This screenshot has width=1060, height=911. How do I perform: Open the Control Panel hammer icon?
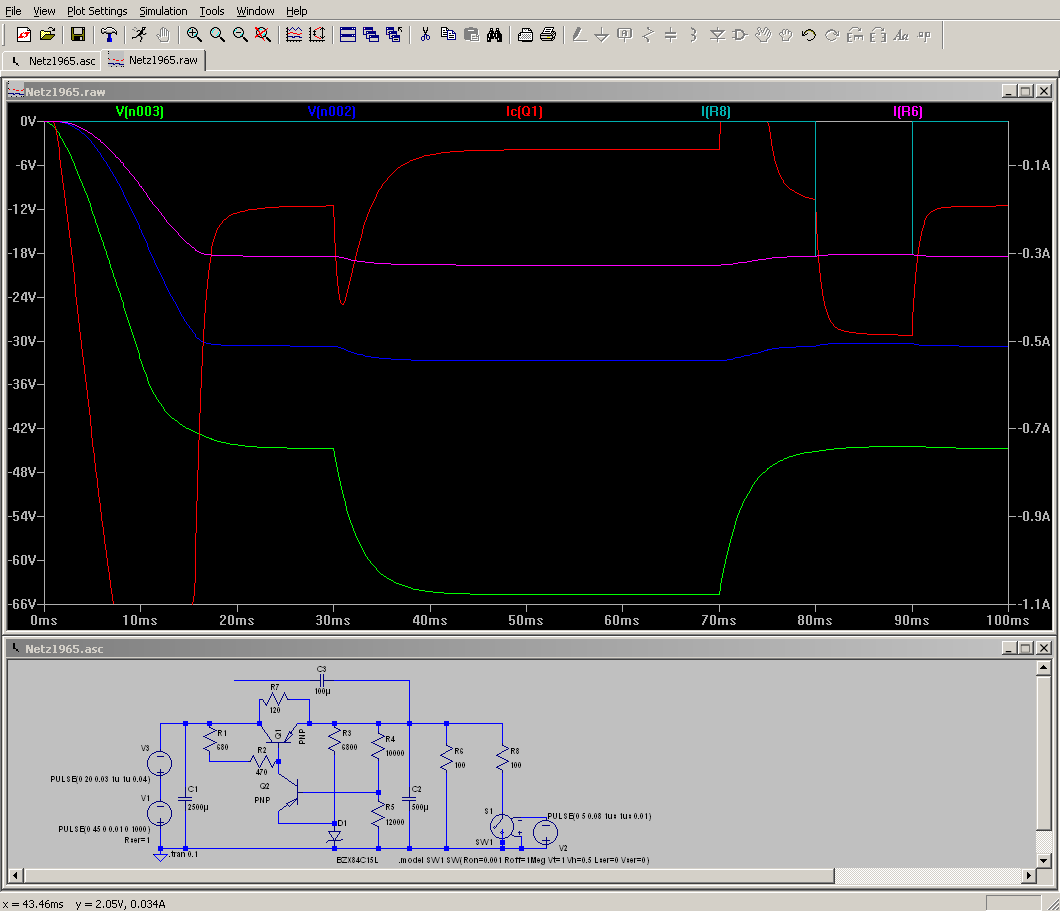tap(109, 34)
